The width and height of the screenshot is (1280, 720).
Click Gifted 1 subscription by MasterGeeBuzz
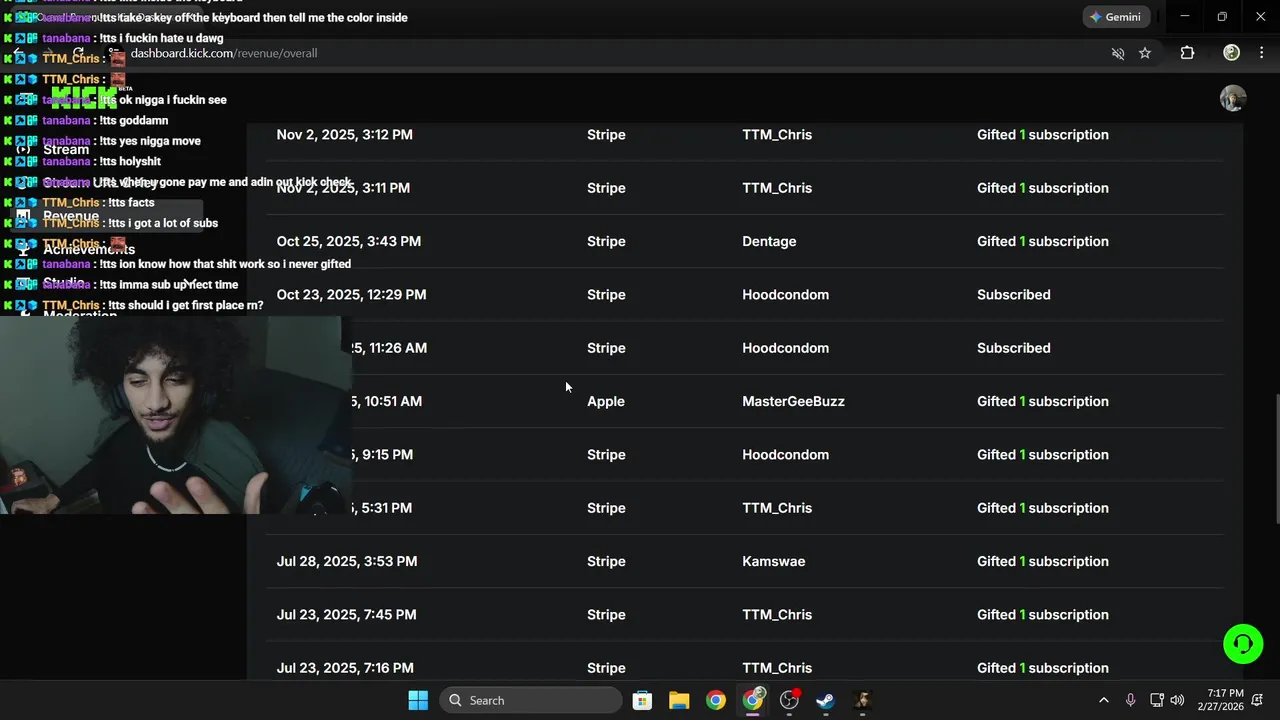[1042, 401]
